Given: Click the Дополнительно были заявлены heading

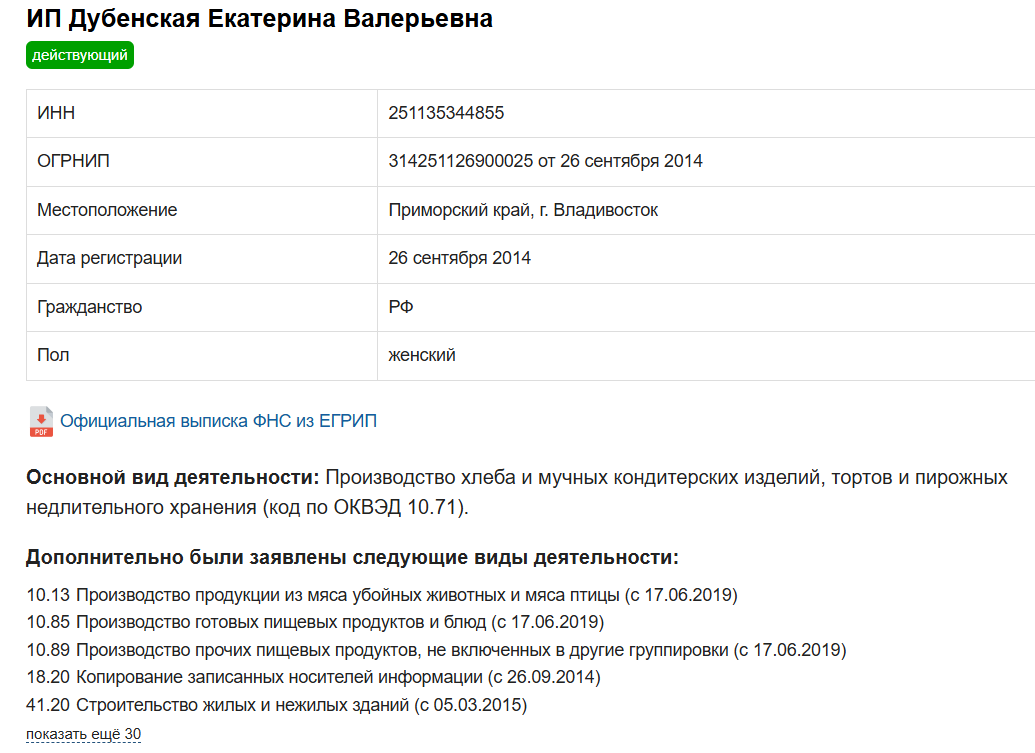Looking at the screenshot, I should pyautogui.click(x=352, y=557).
